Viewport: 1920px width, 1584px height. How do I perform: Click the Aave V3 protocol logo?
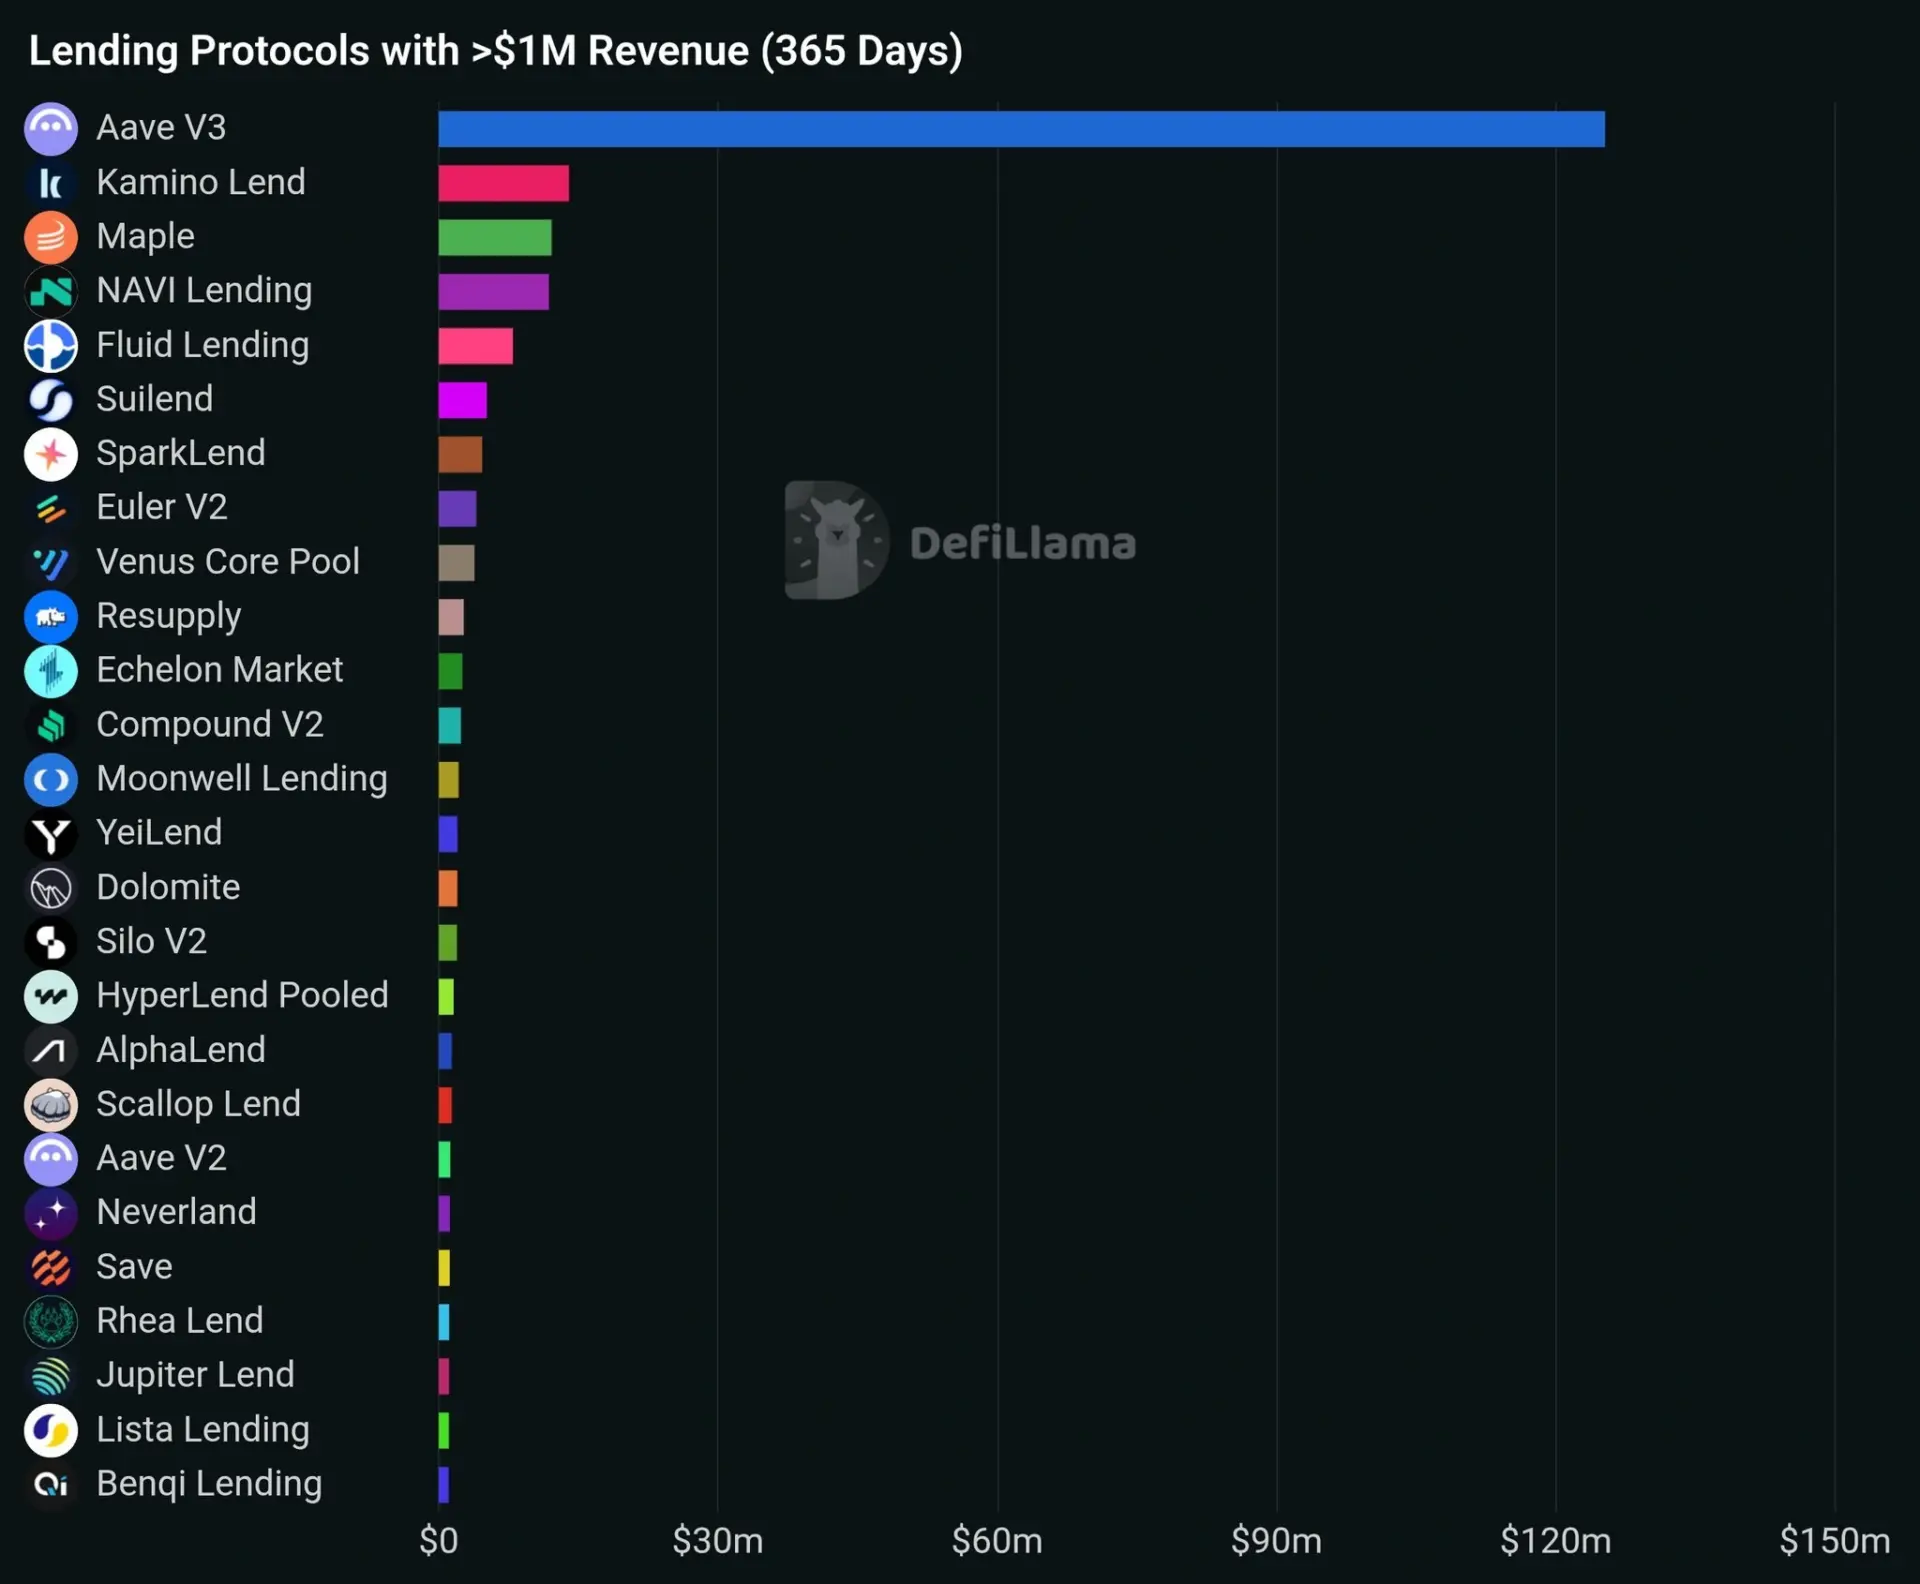(51, 129)
